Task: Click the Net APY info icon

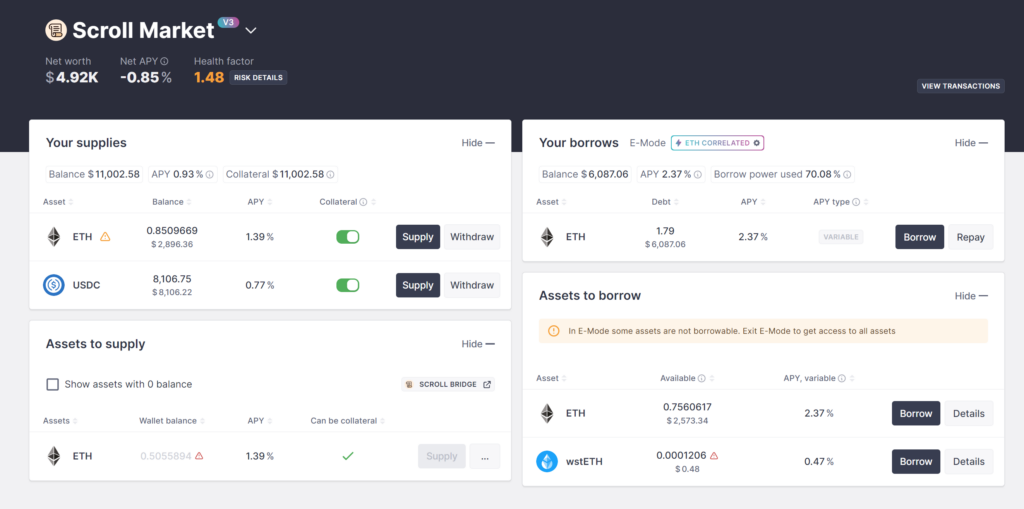Action: [x=165, y=61]
